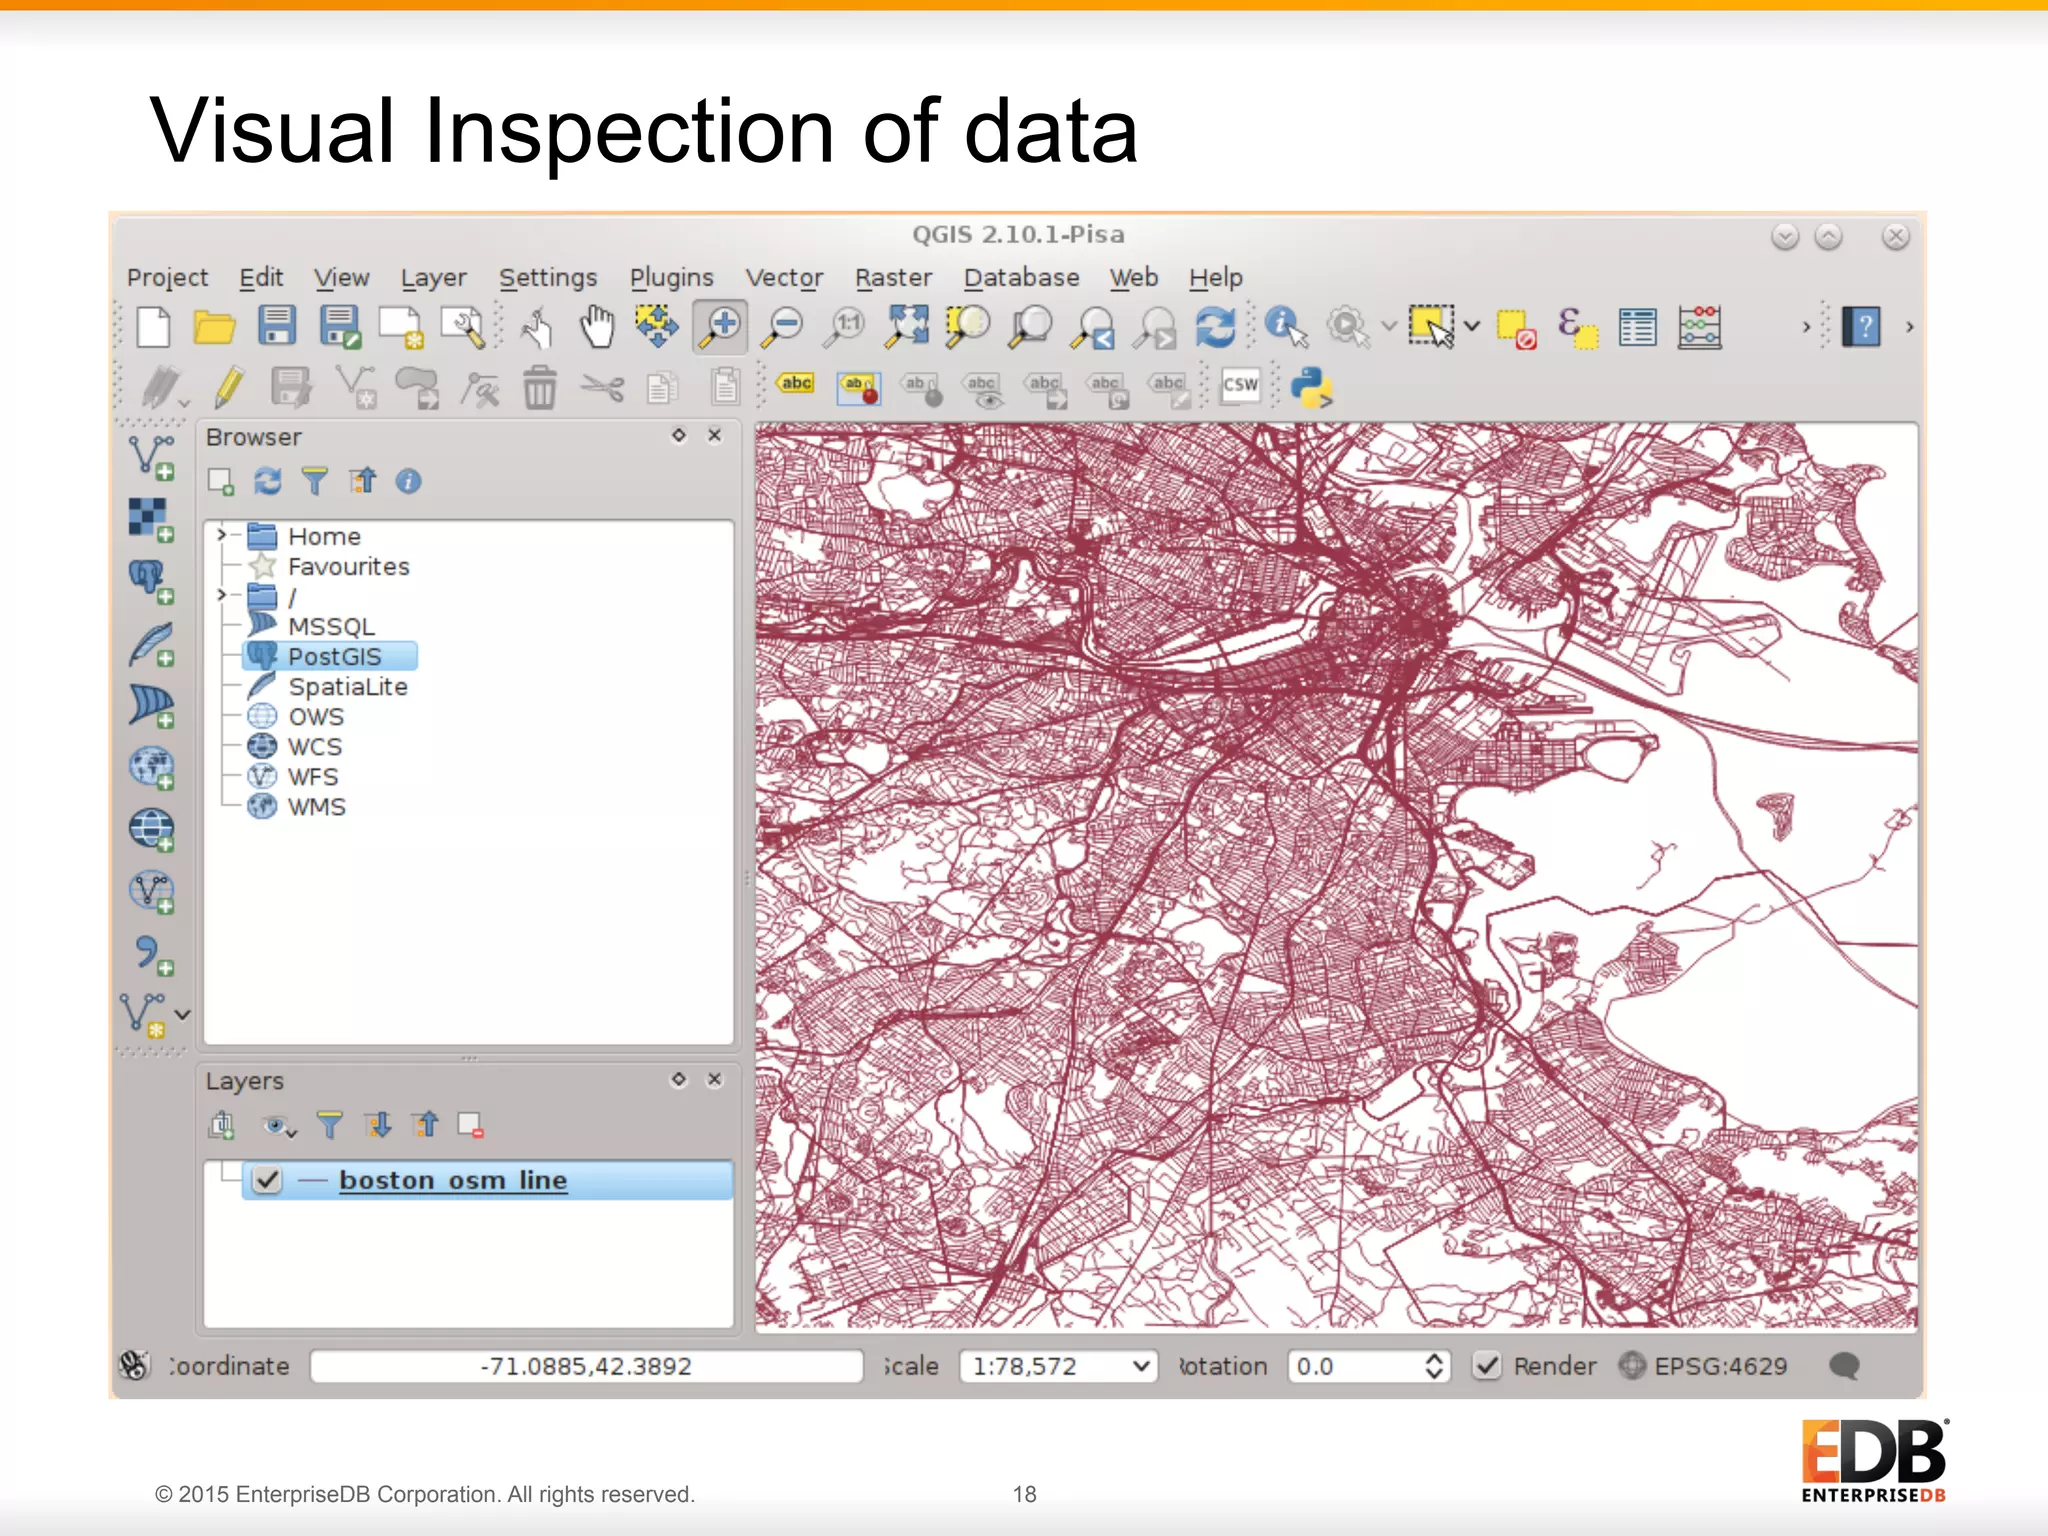Save project with the floppy disk icon
Screen dimensions: 2048x1536
click(276, 326)
